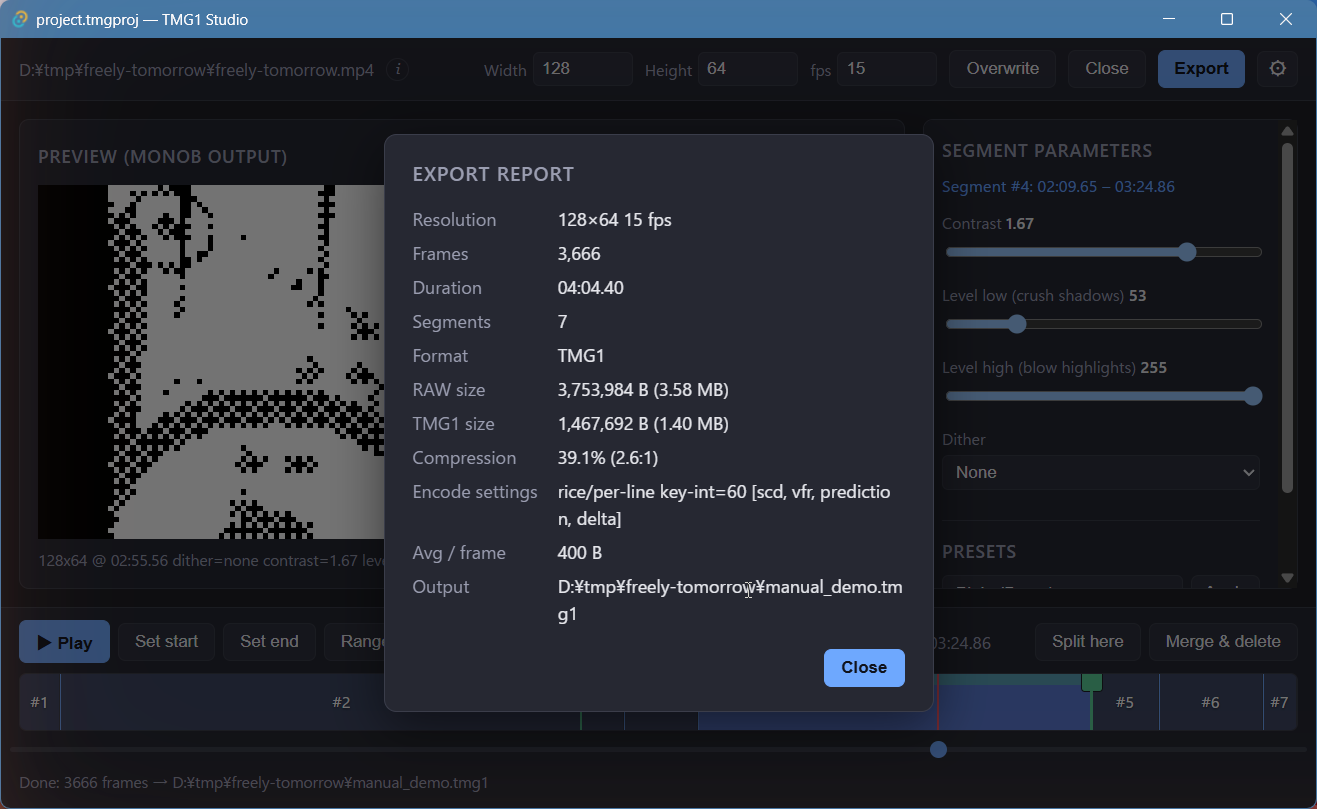
Task: Click the Height input field
Action: (x=748, y=69)
